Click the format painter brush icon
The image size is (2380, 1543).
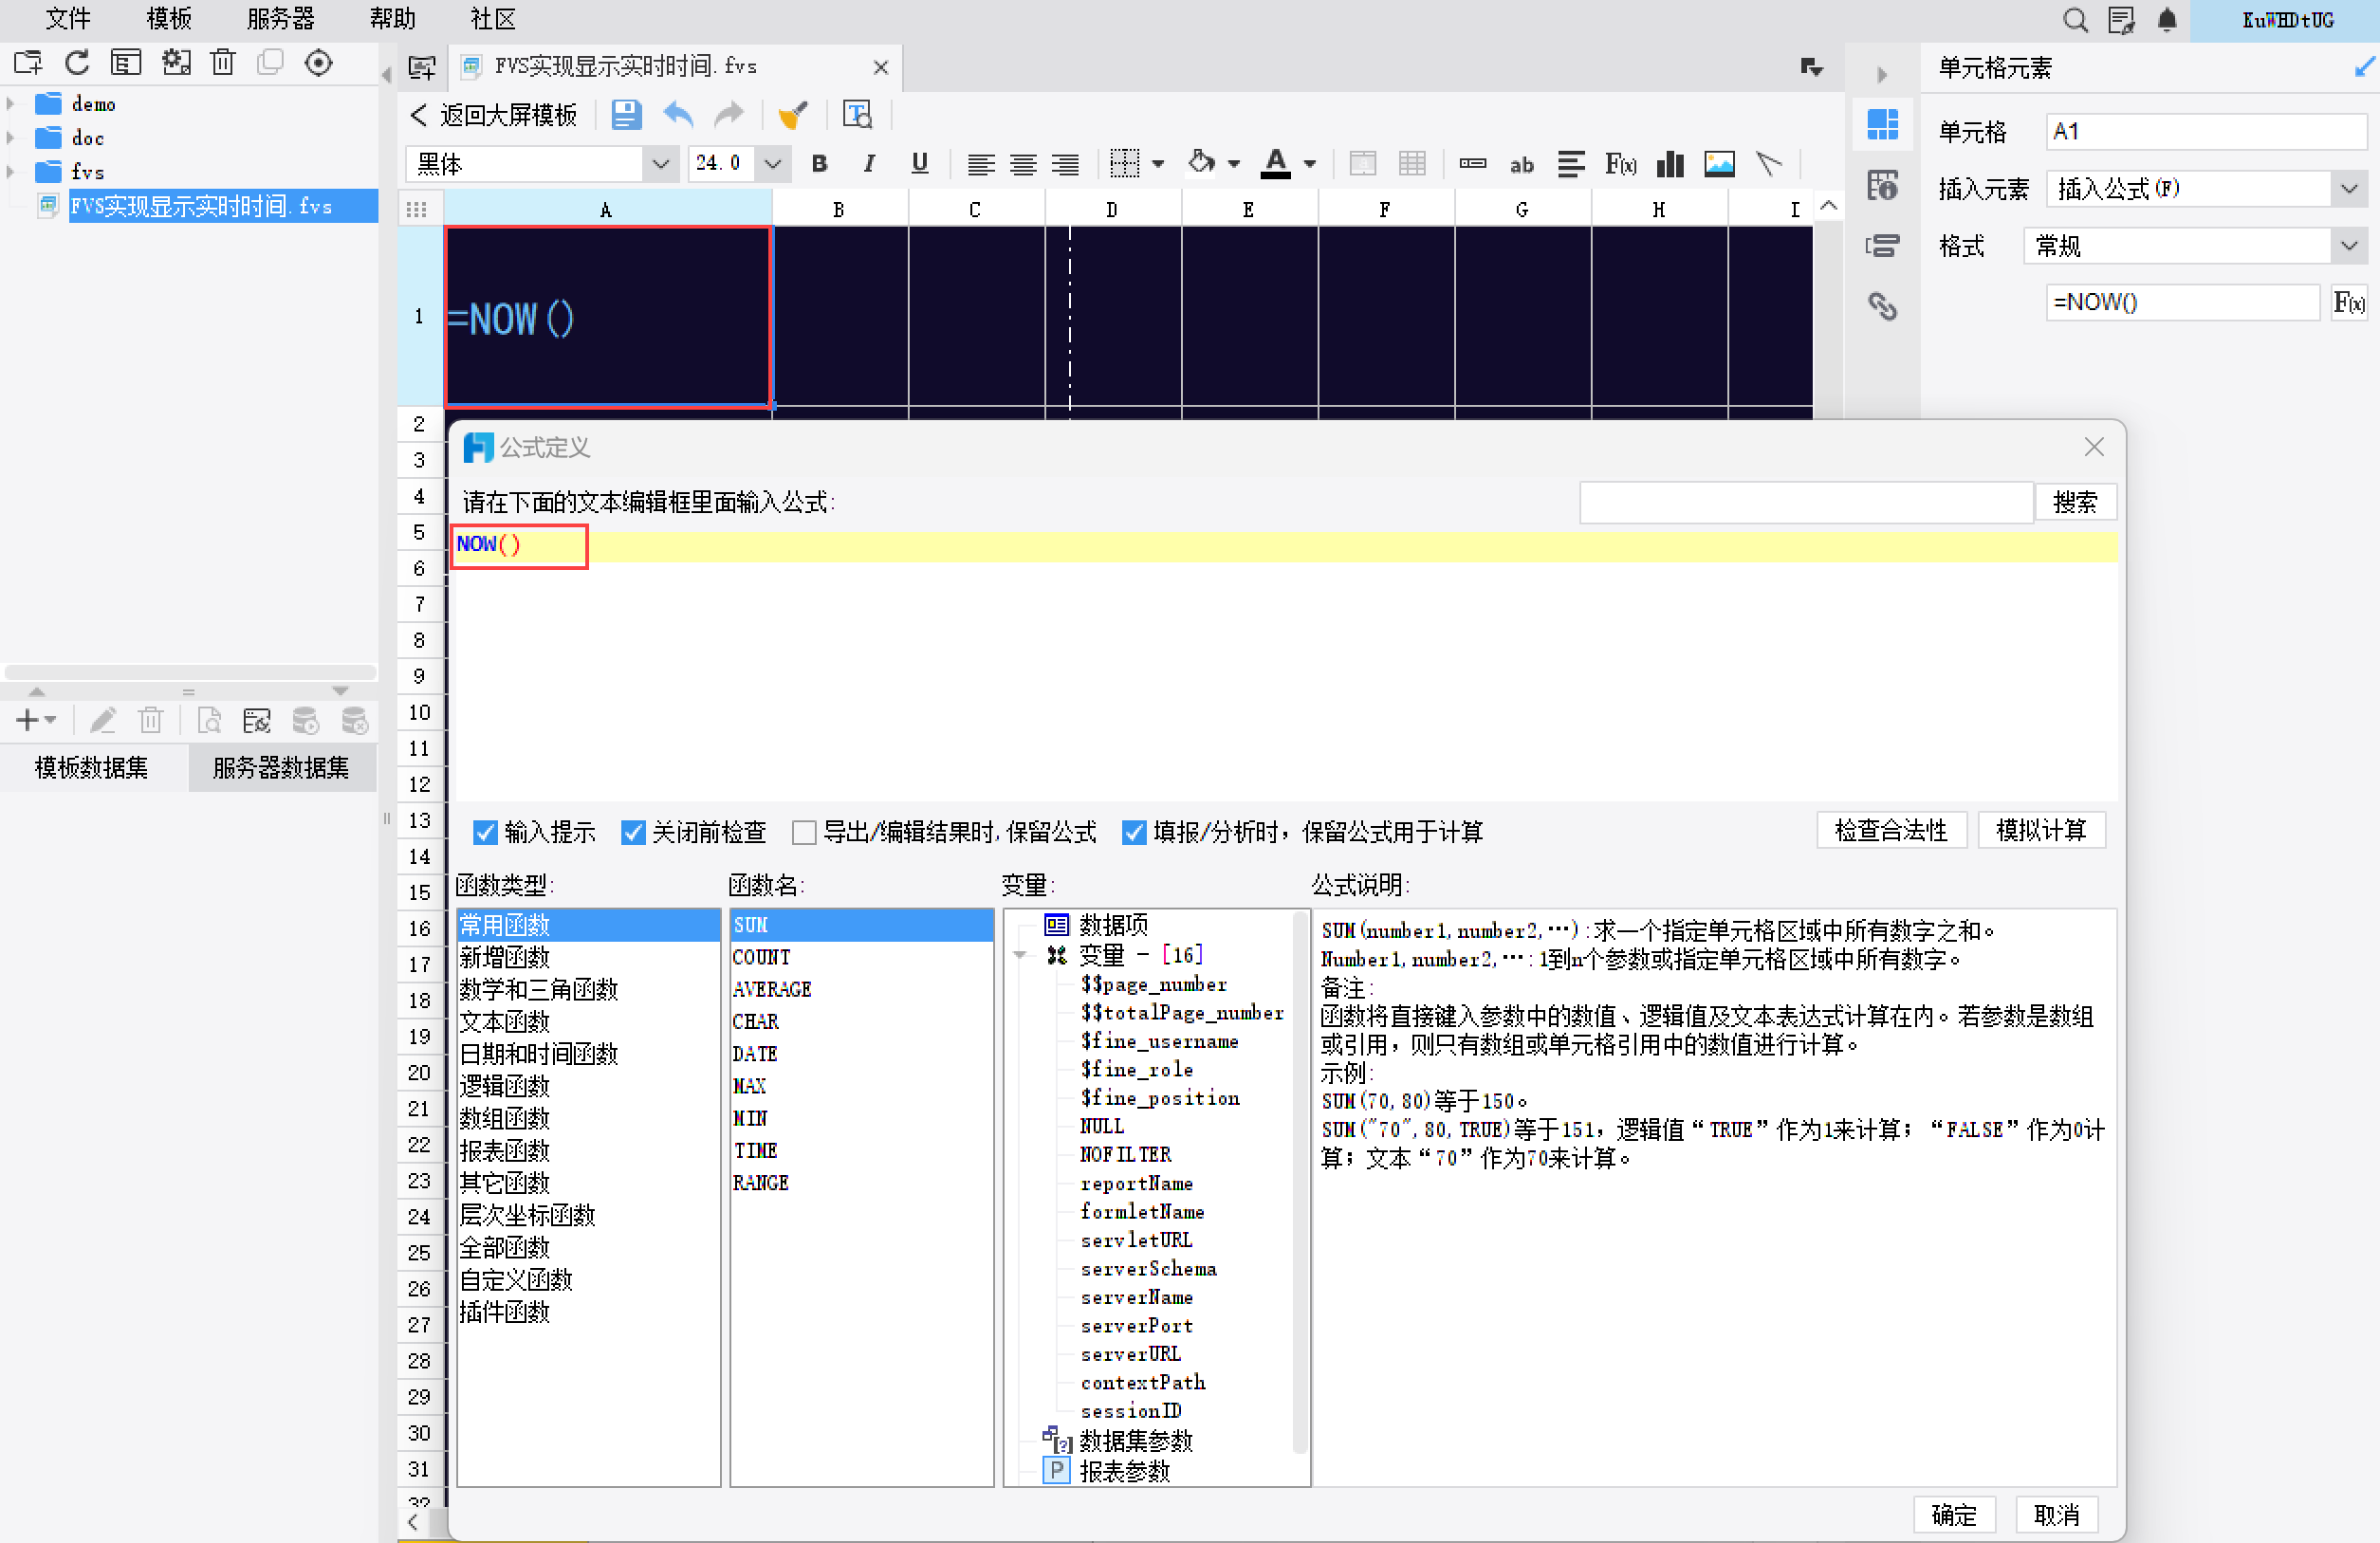click(793, 115)
